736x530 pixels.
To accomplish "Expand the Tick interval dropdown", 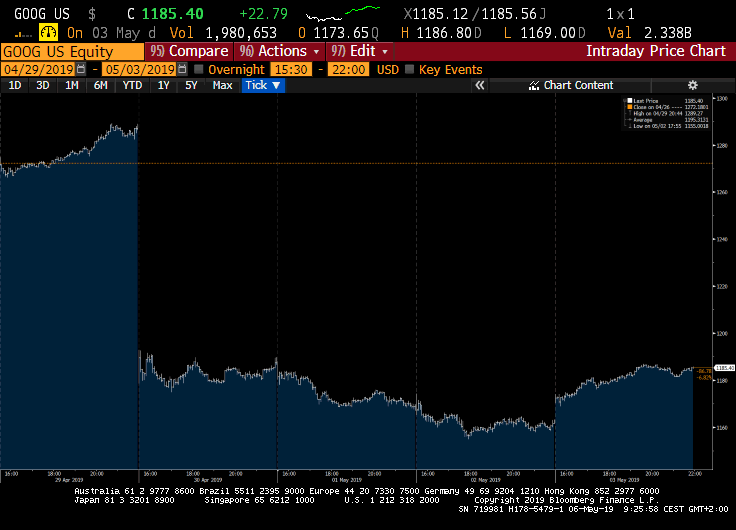I will [x=263, y=85].
